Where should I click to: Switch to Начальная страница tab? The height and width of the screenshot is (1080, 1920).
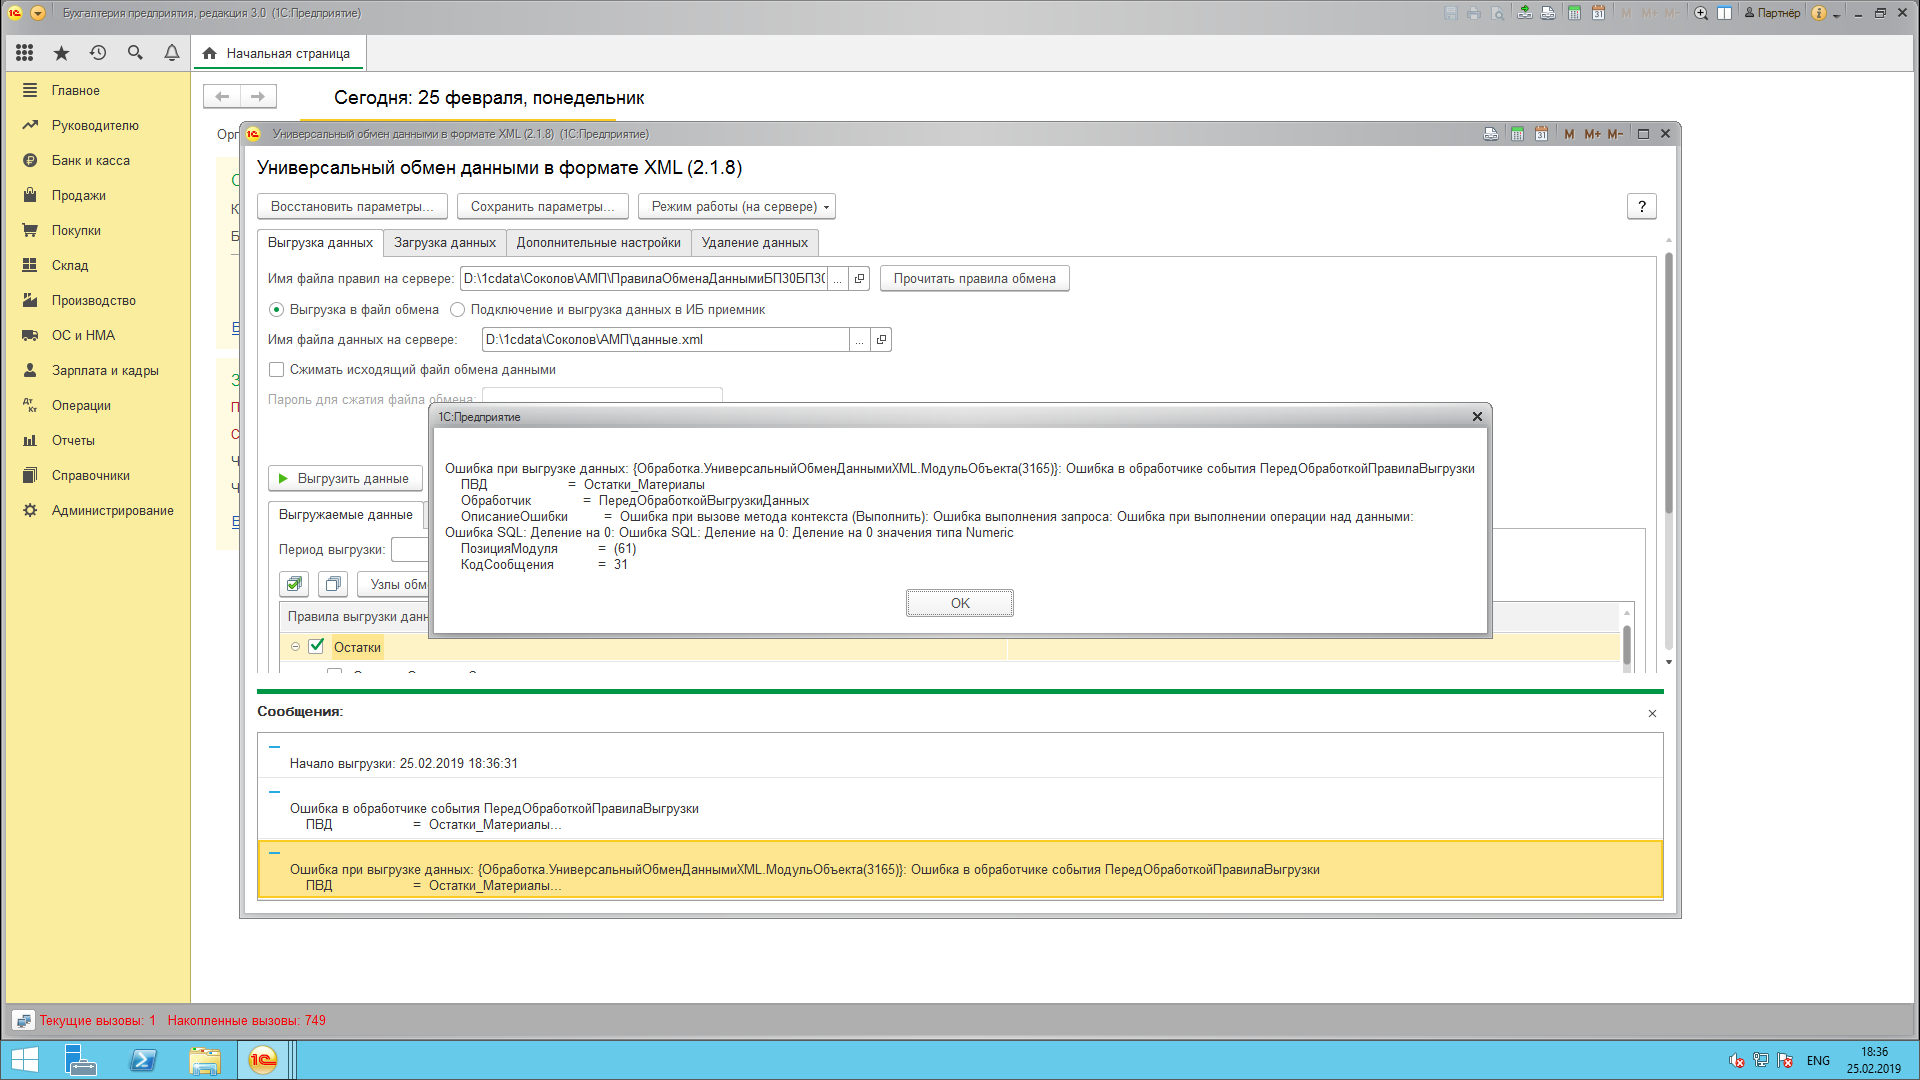click(279, 53)
